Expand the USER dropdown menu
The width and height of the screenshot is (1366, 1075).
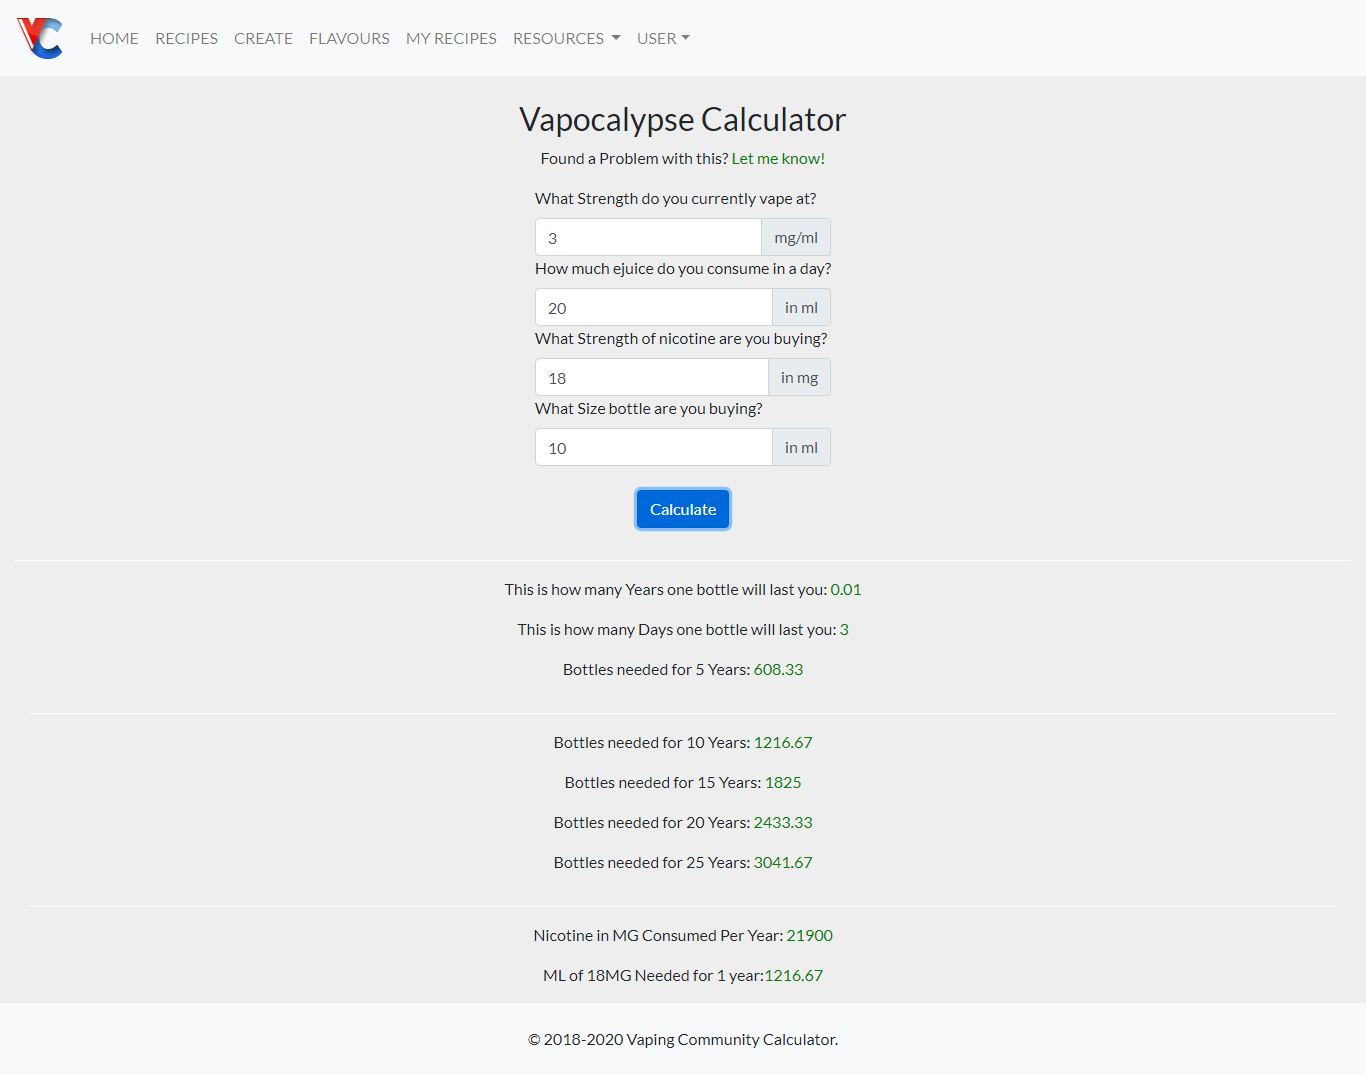tap(663, 38)
